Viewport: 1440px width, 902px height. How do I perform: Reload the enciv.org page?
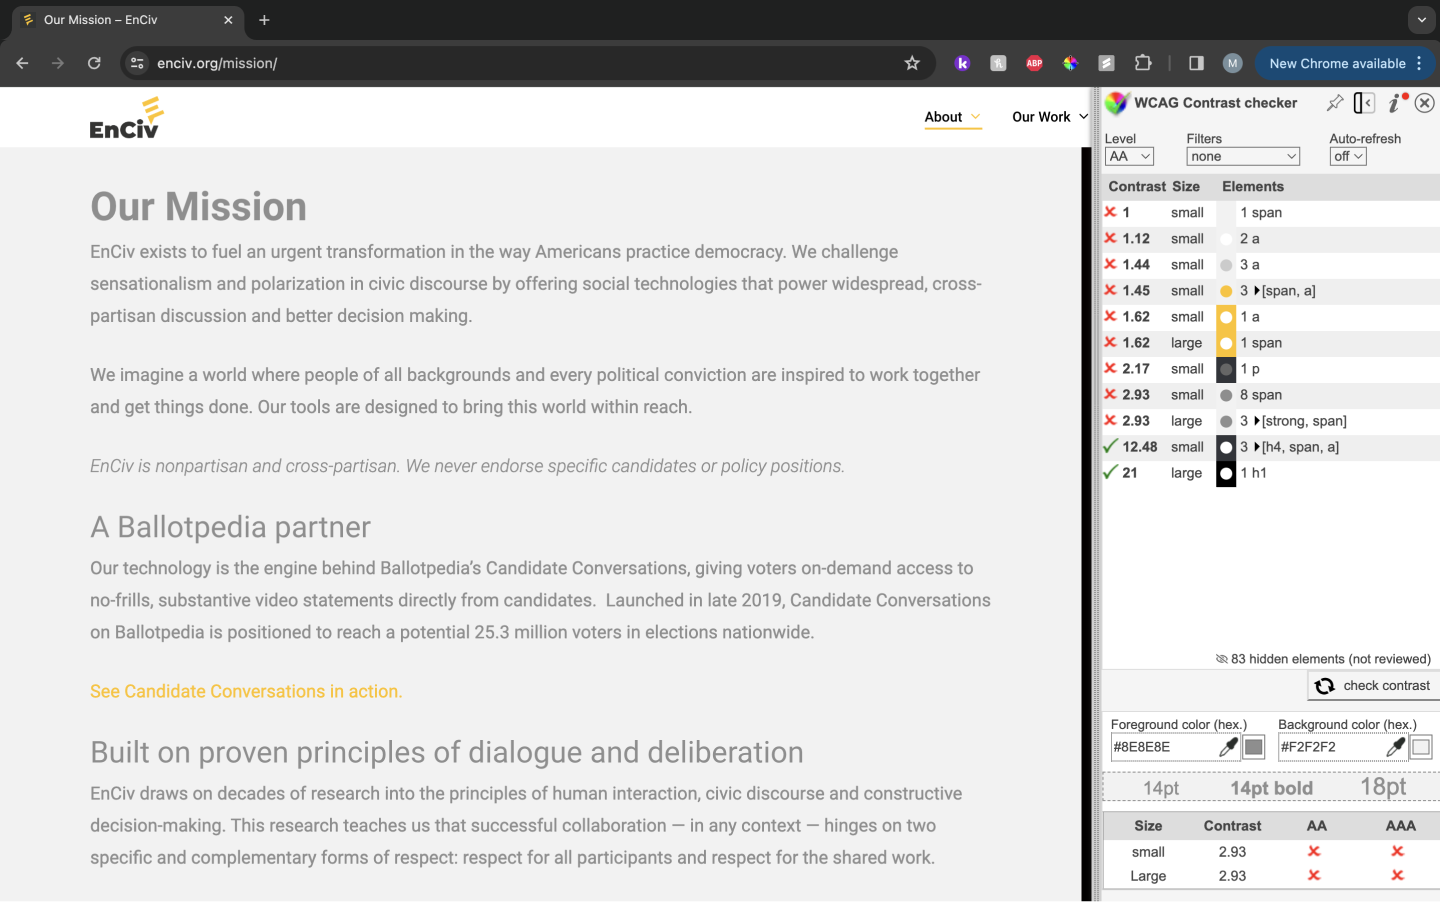pos(94,63)
